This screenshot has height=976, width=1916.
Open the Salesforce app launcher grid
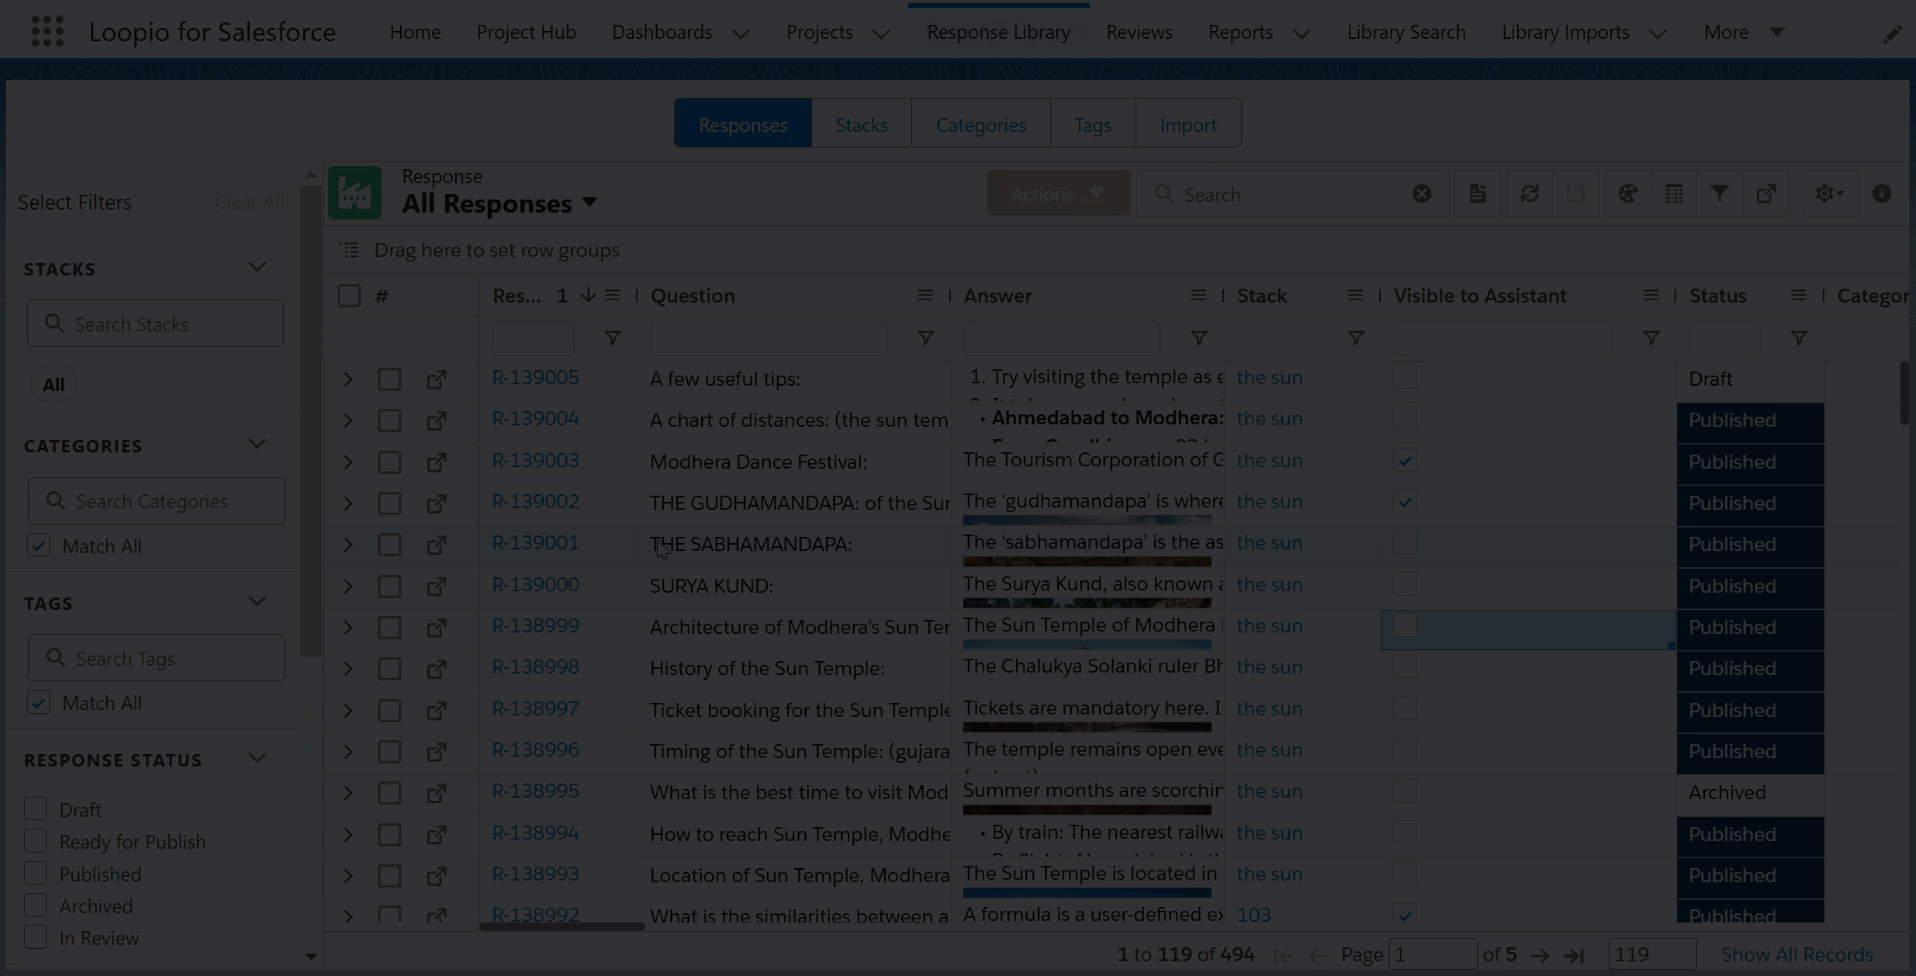click(47, 32)
